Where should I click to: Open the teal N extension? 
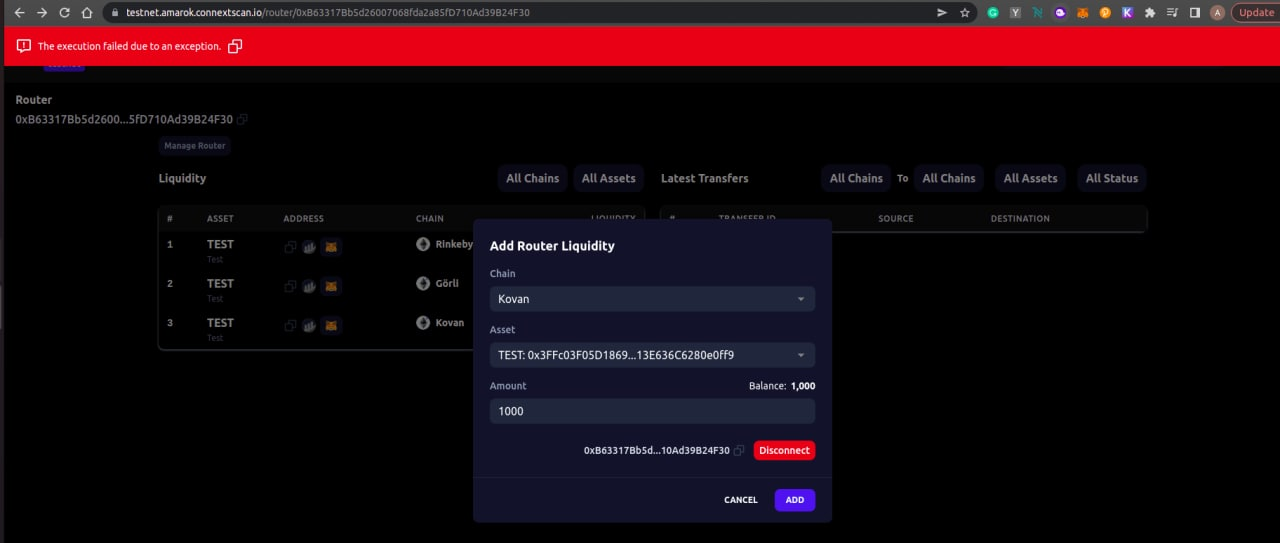click(1038, 13)
